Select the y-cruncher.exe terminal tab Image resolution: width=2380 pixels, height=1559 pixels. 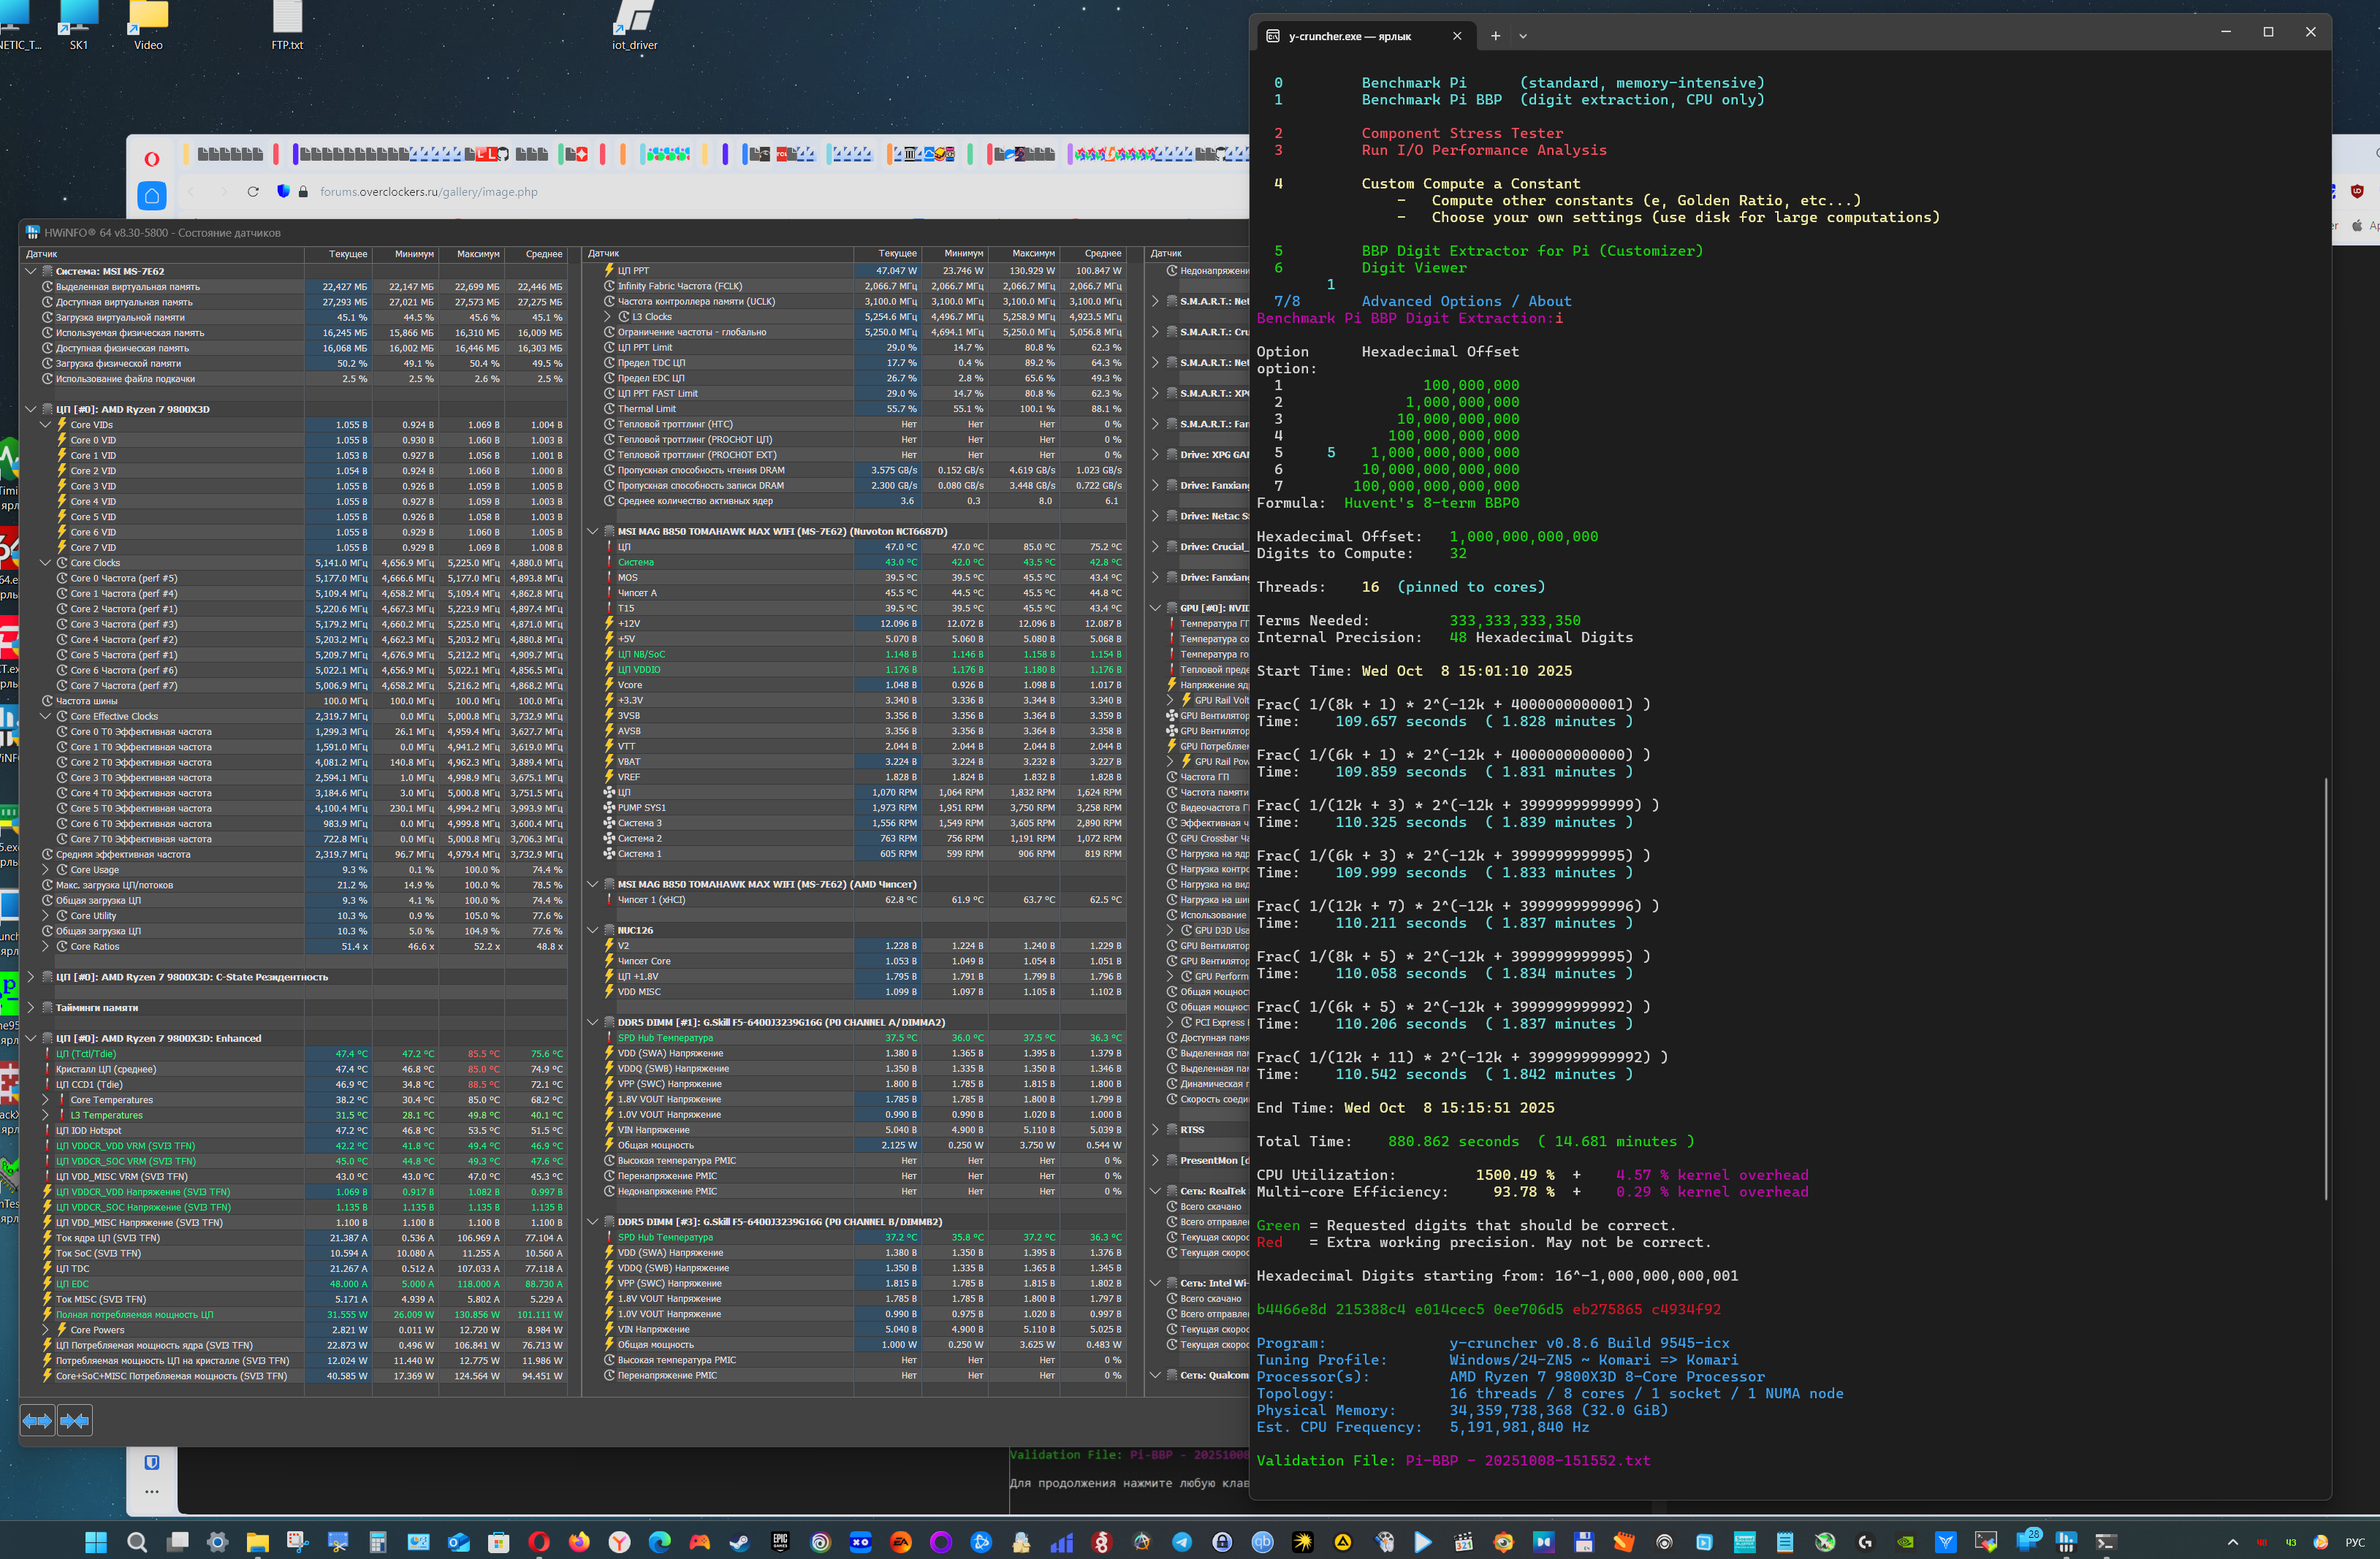(1351, 36)
